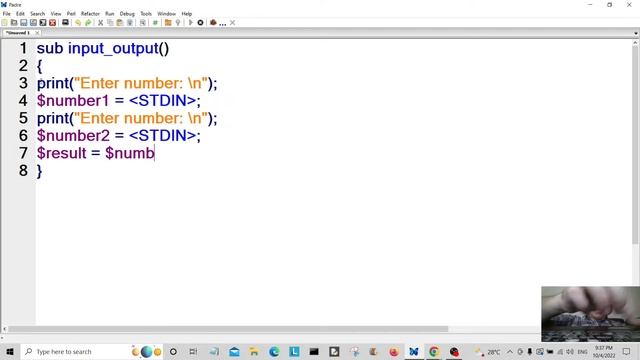This screenshot has width=640, height=360.
Task: Open the Tools menu
Action: pyautogui.click(x=146, y=13)
